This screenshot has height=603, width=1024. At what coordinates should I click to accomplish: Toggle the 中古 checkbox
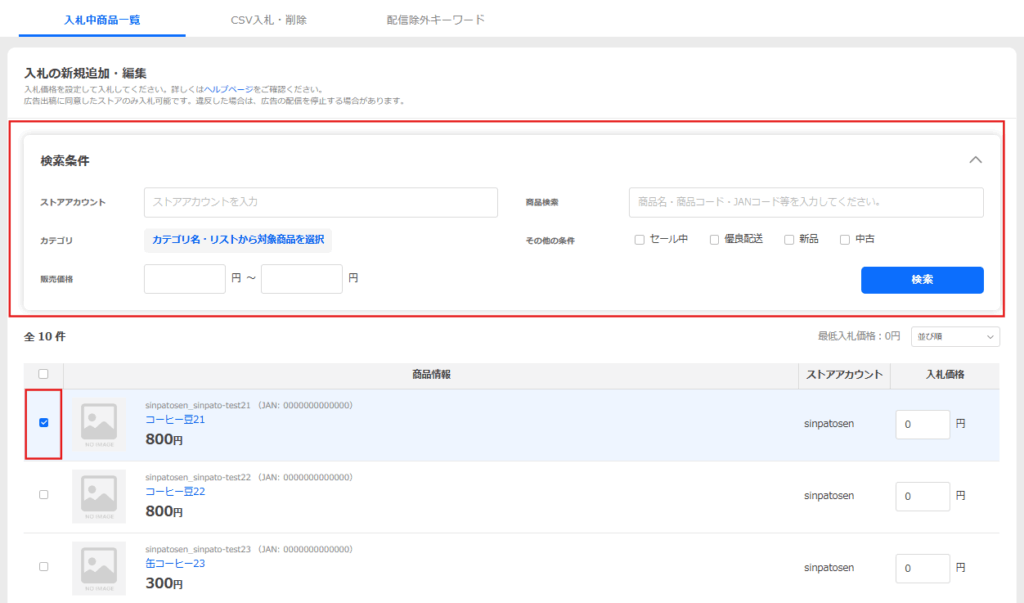[845, 240]
